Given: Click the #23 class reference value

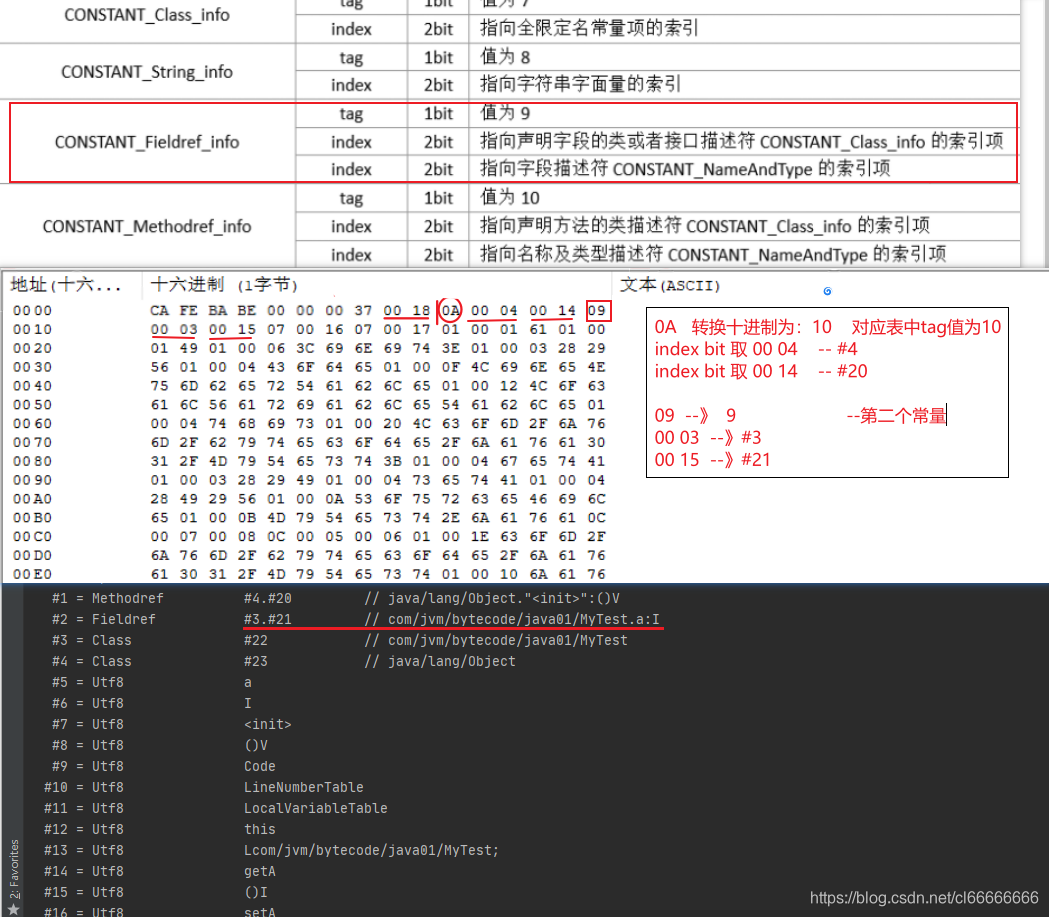Looking at the screenshot, I should point(256,661).
